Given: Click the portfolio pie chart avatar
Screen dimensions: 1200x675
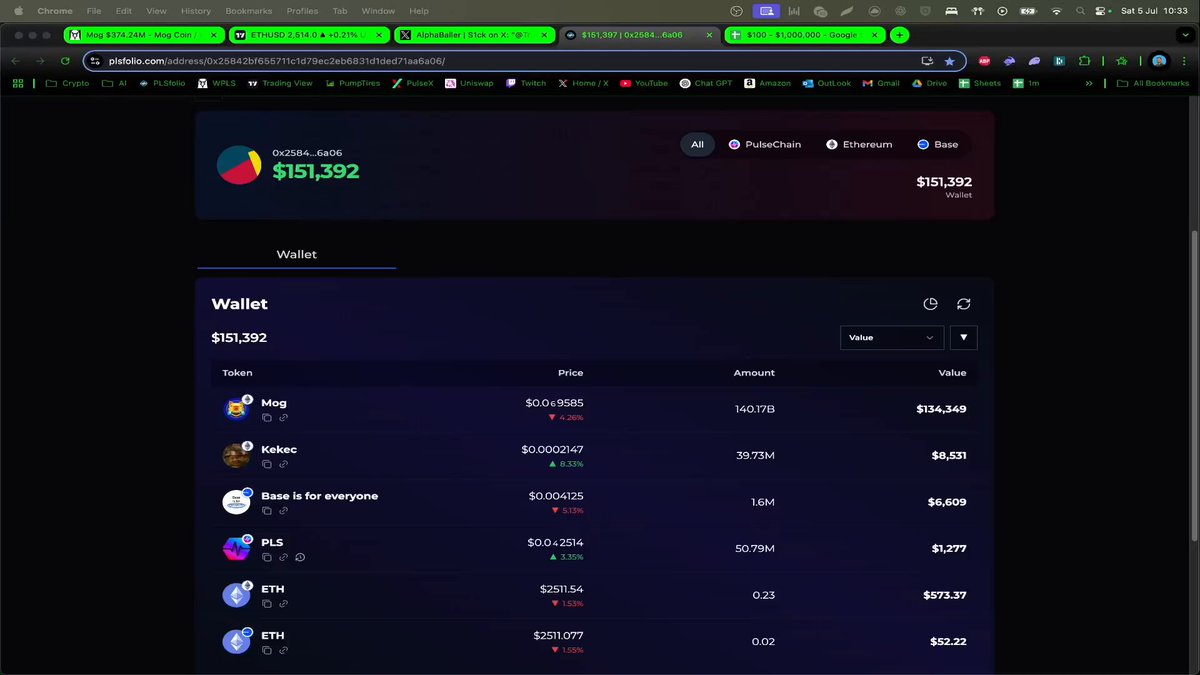Looking at the screenshot, I should click(239, 165).
